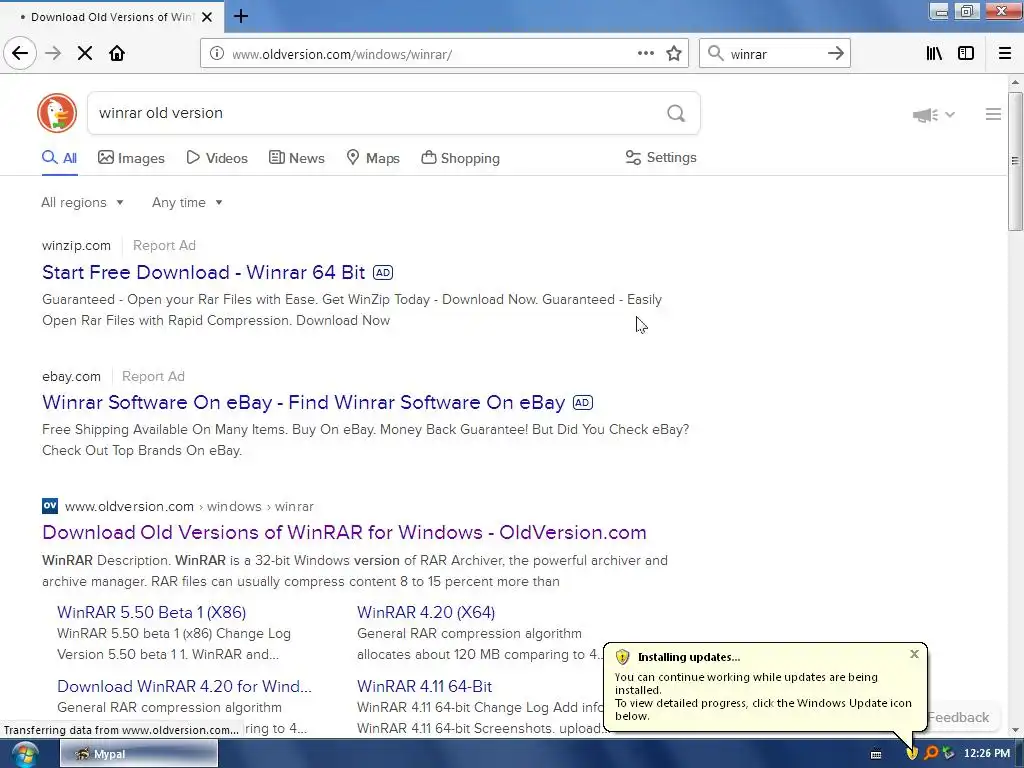Image resolution: width=1024 pixels, height=768 pixels.
Task: Expand the All regions dropdown
Action: [x=82, y=202]
